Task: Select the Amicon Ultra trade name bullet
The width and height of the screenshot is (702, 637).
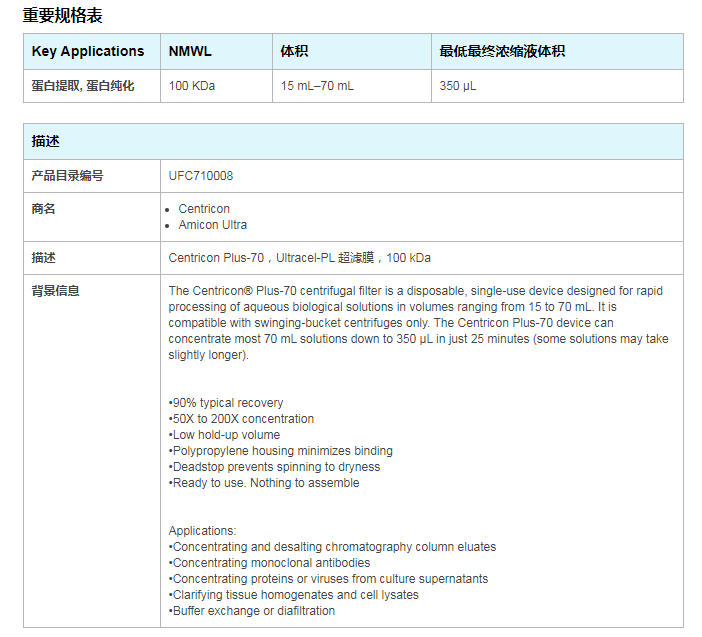Action: coord(213,225)
